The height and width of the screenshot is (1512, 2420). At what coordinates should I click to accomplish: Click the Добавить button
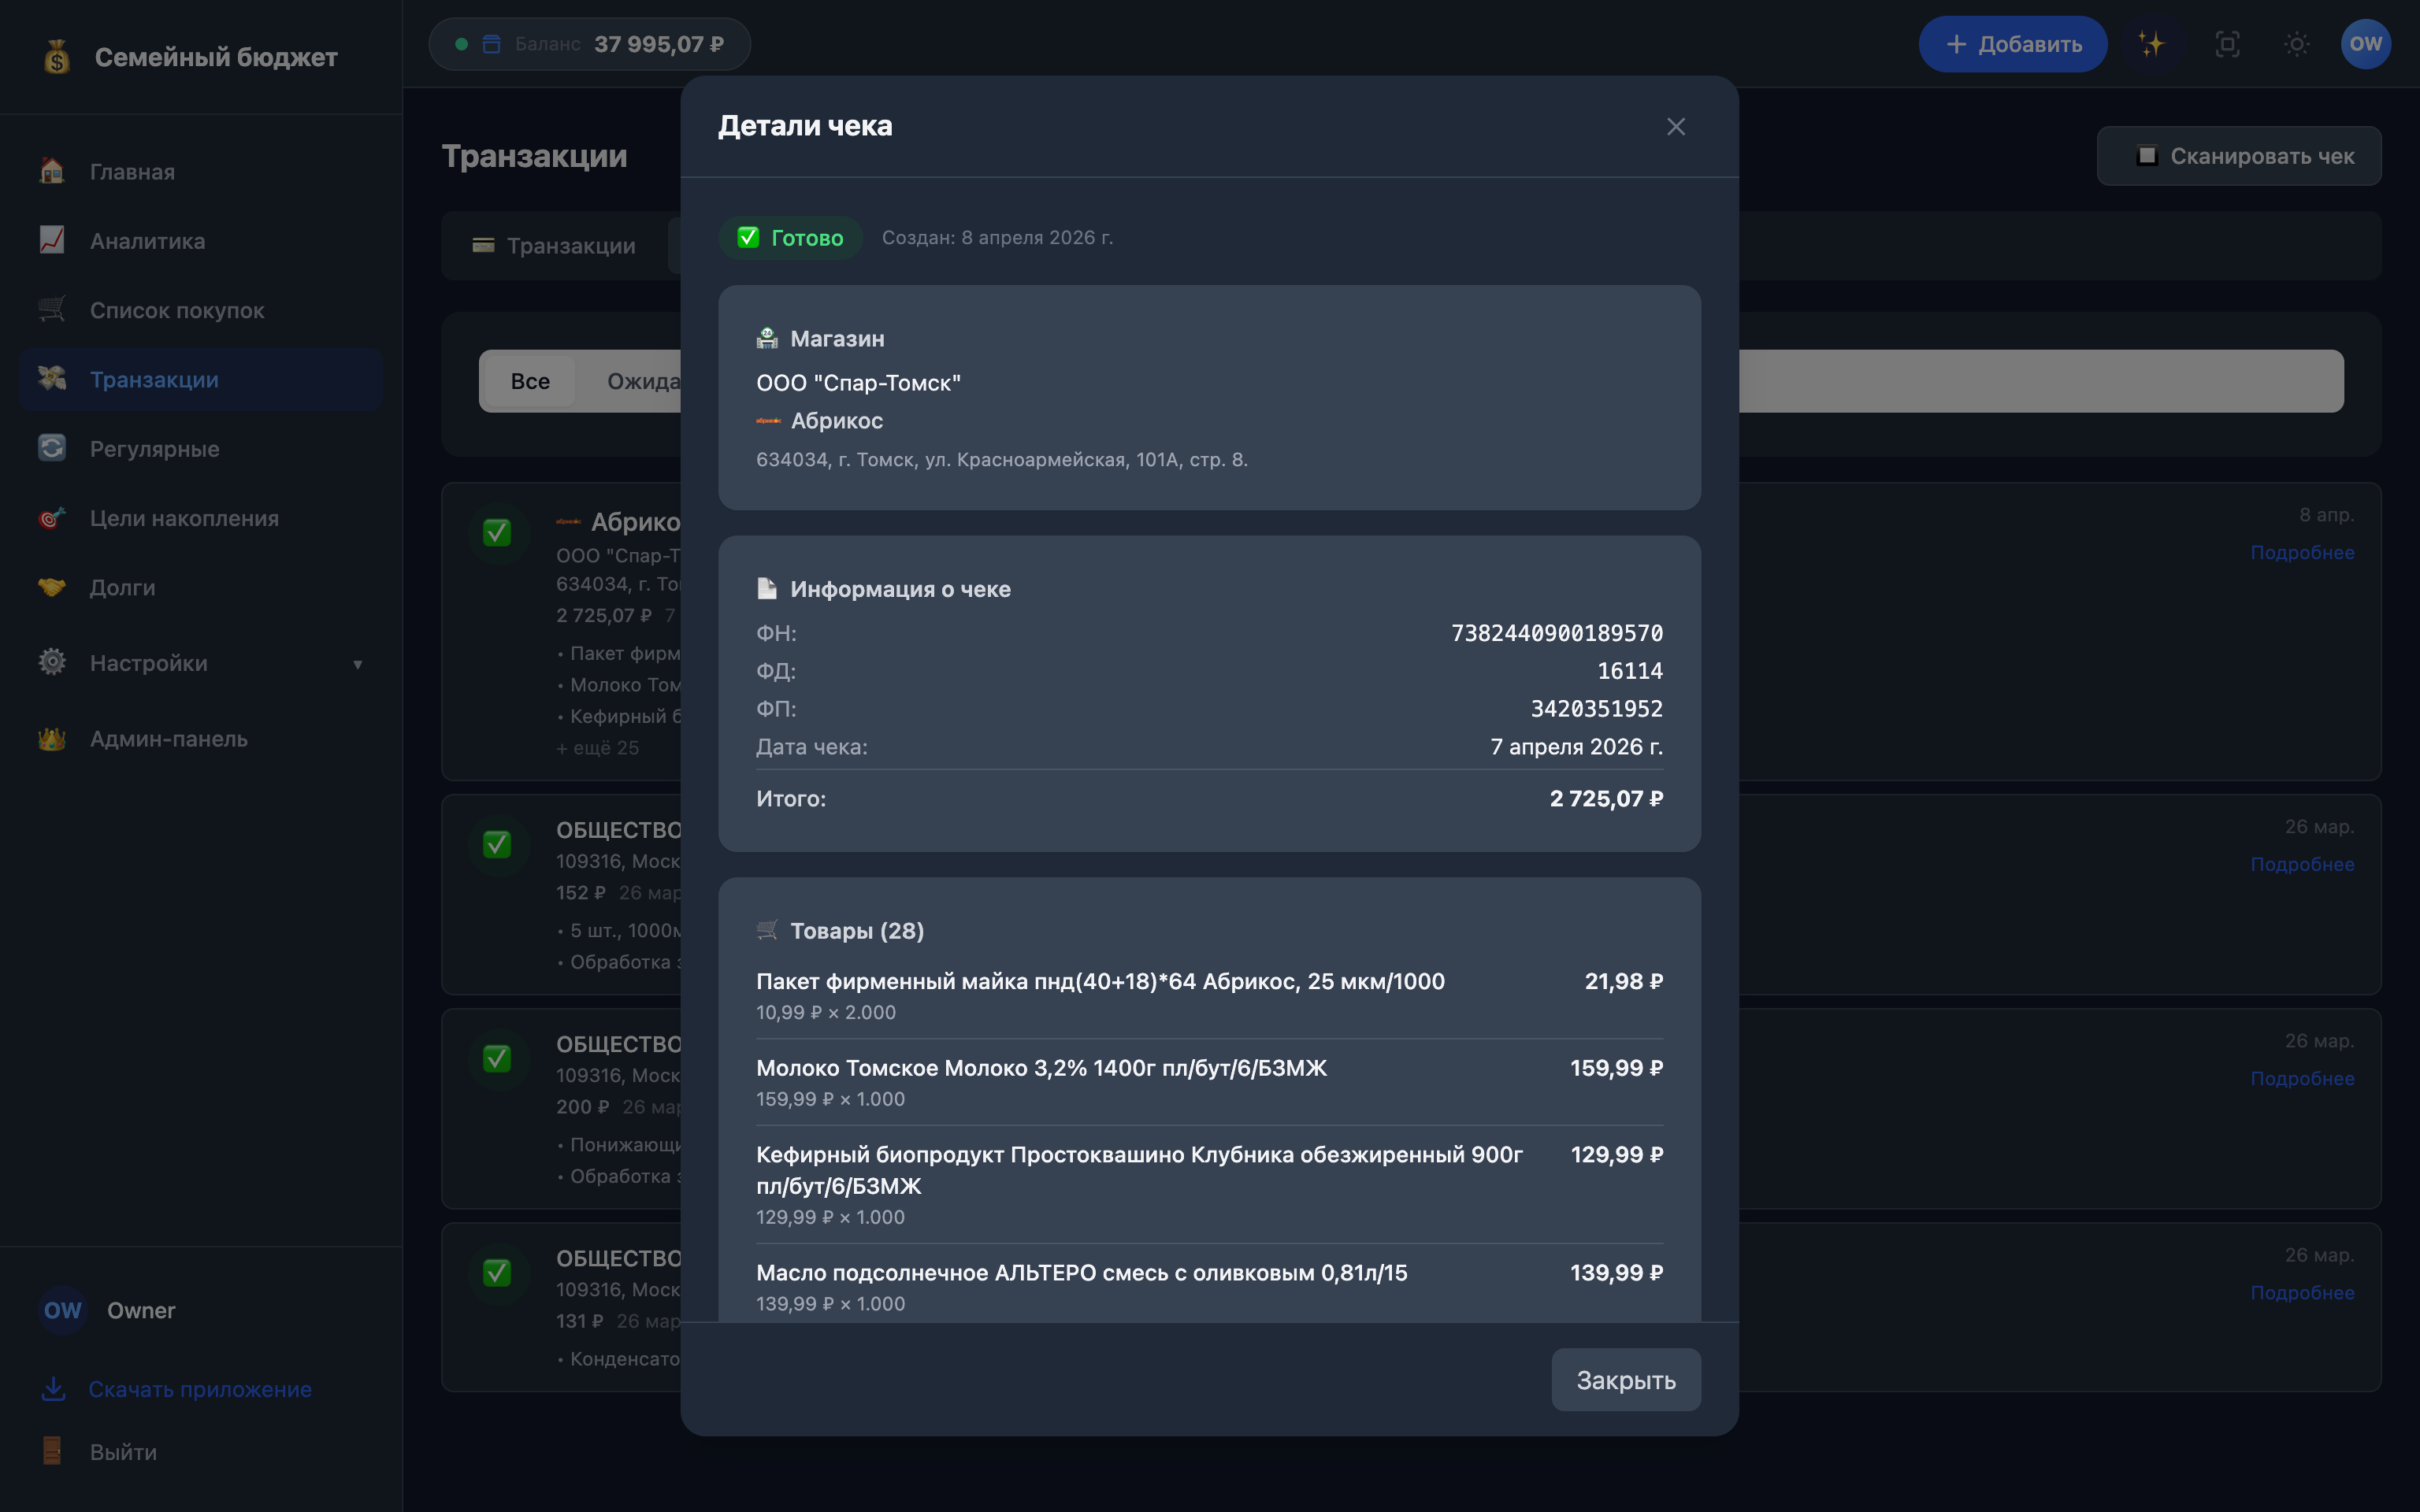[2013, 44]
